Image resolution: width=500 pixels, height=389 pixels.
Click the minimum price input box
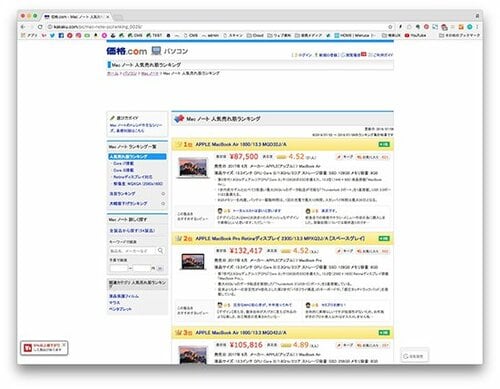(119, 268)
